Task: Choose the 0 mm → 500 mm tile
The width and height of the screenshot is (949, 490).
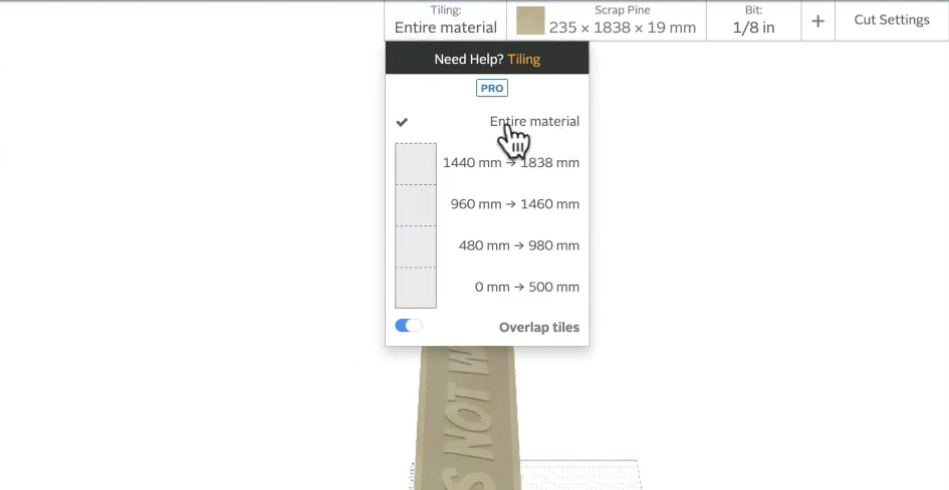Action: click(527, 287)
